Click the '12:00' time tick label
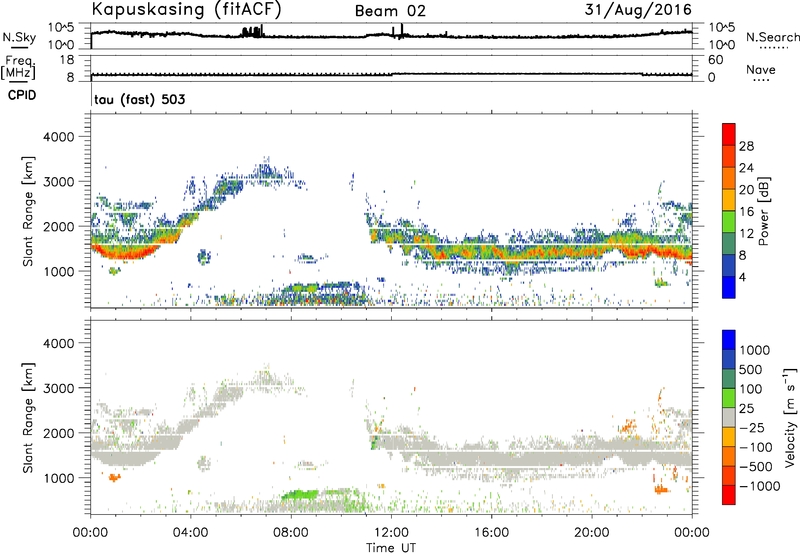 coord(391,533)
